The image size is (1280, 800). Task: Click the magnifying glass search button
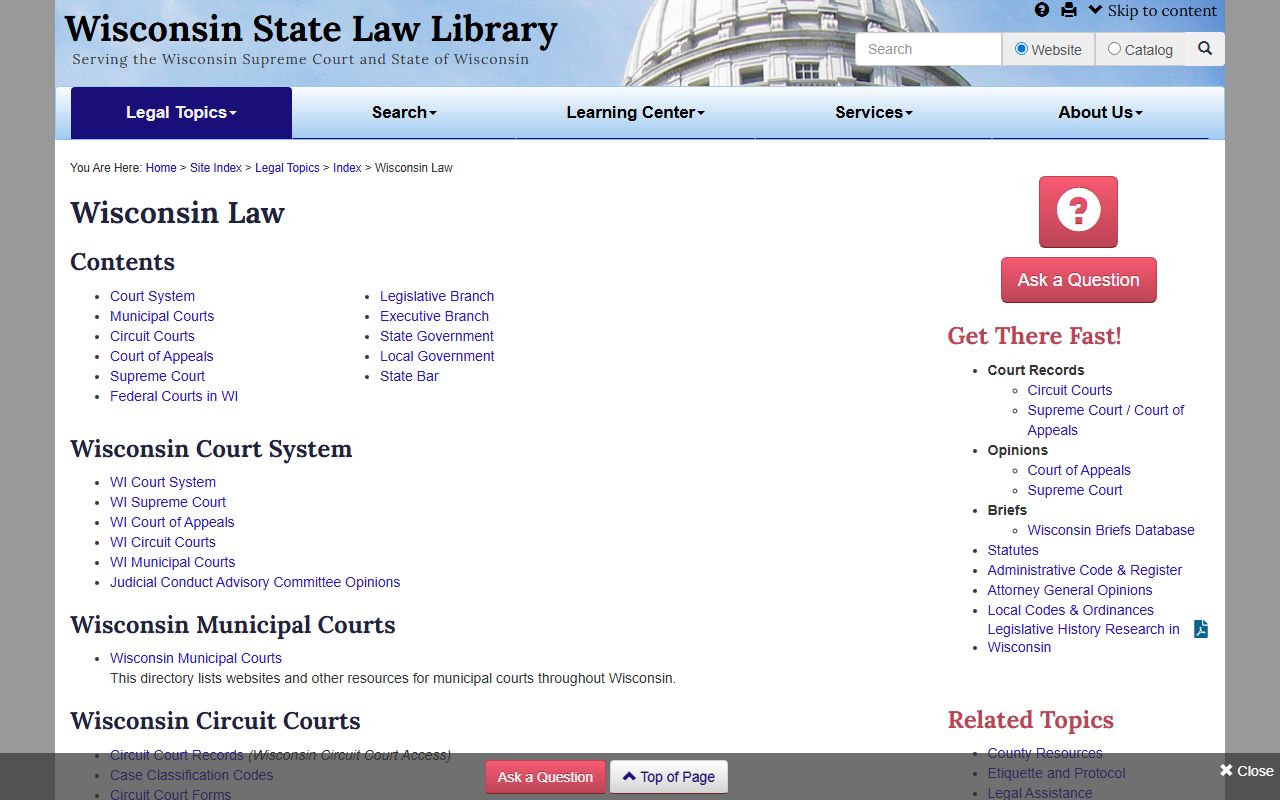(x=1205, y=48)
